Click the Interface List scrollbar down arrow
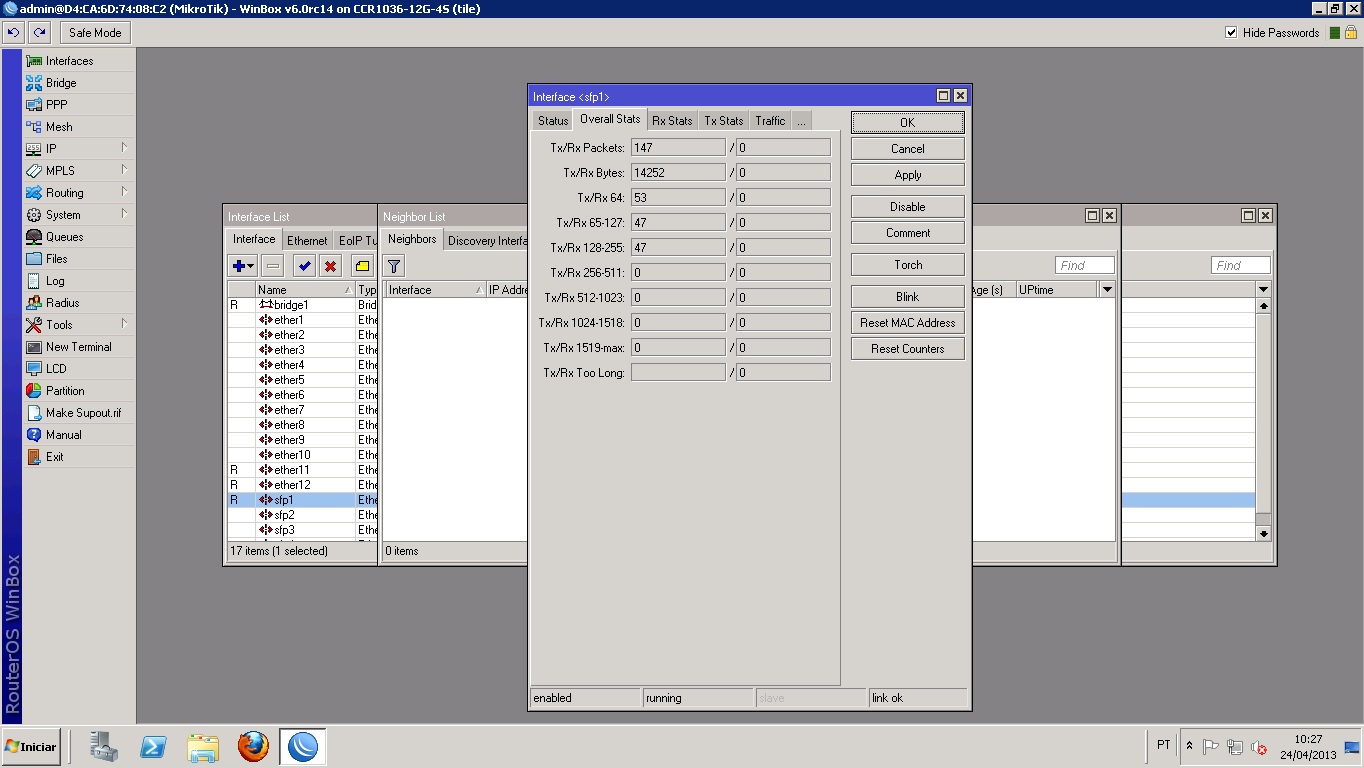This screenshot has height=768, width=1364. 1263,534
